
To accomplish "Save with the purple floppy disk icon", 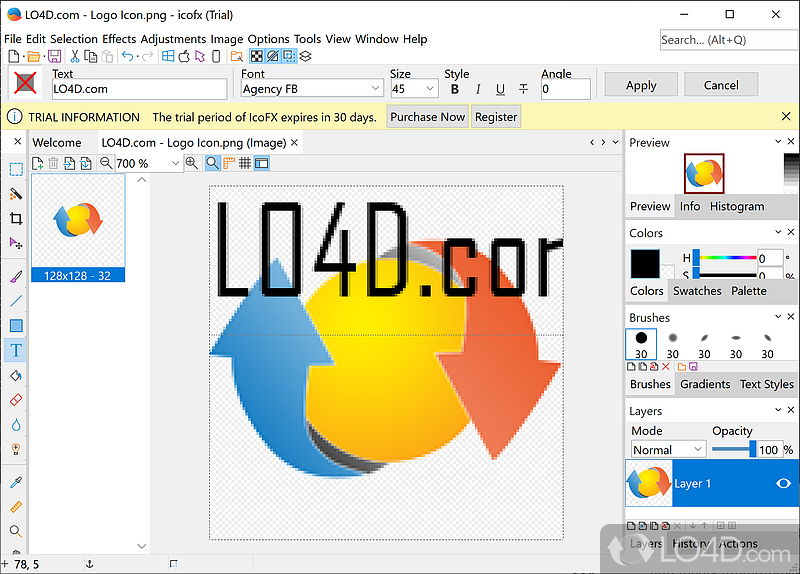I will tap(55, 56).
